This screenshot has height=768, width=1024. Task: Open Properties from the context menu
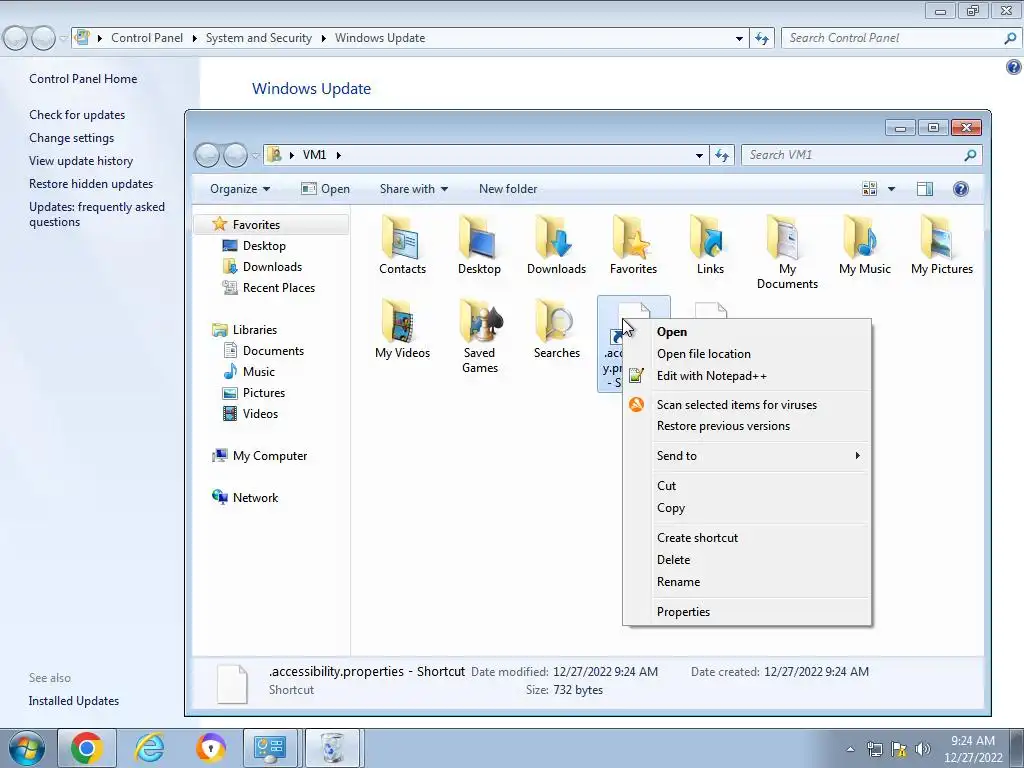747,612
